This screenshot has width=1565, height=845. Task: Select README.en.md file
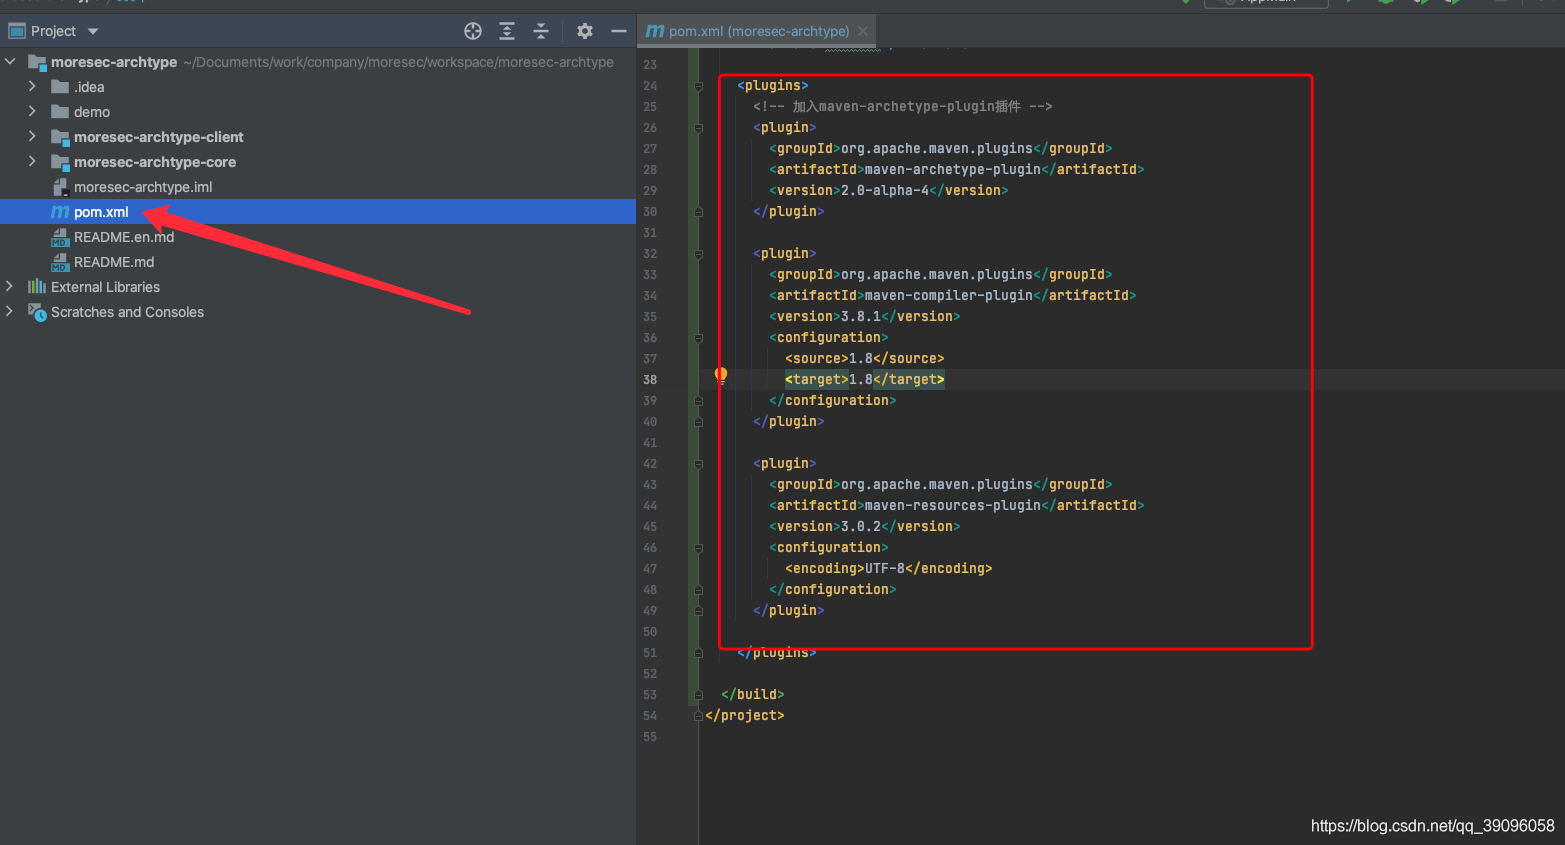318,237
